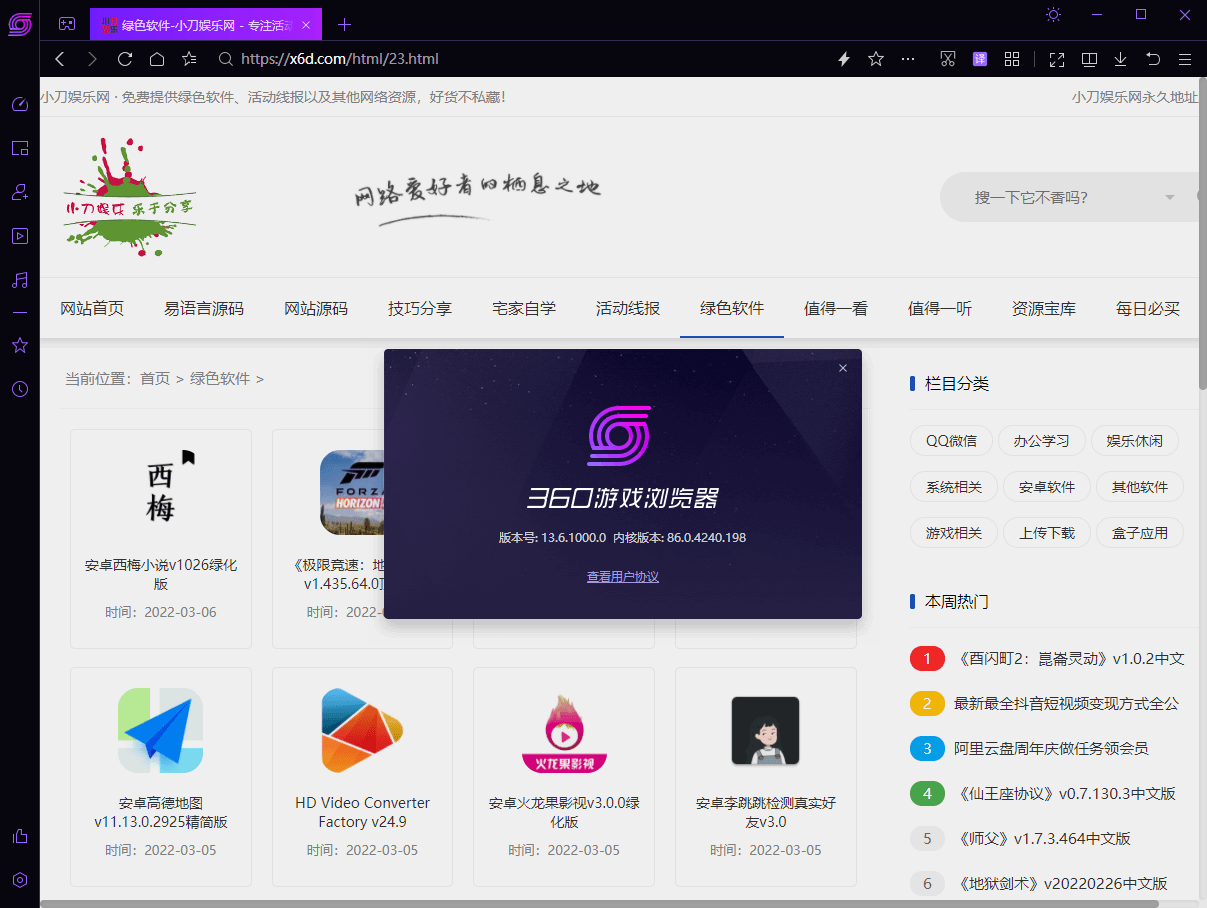This screenshot has width=1207, height=908.
Task: Click the scissors screenshot icon in toolbar
Action: (x=948, y=59)
